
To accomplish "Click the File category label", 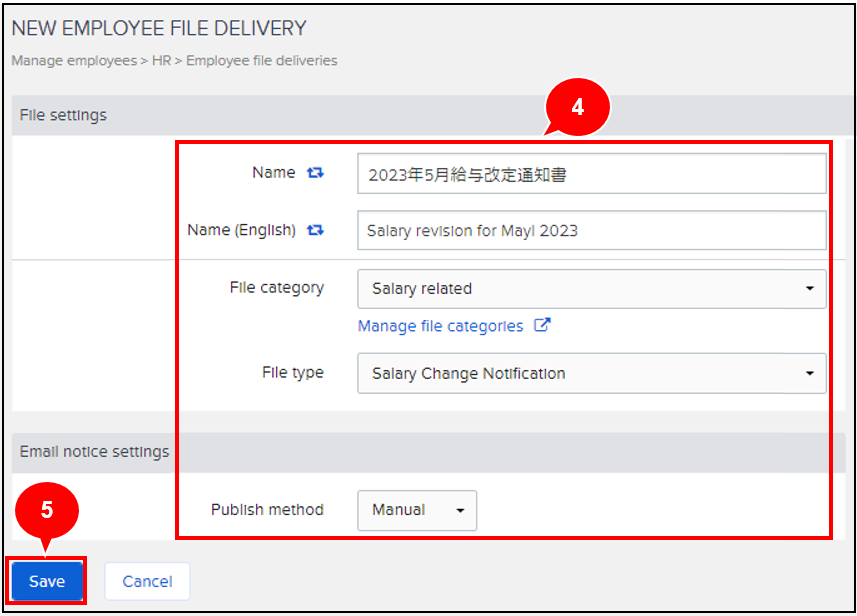I will (277, 288).
